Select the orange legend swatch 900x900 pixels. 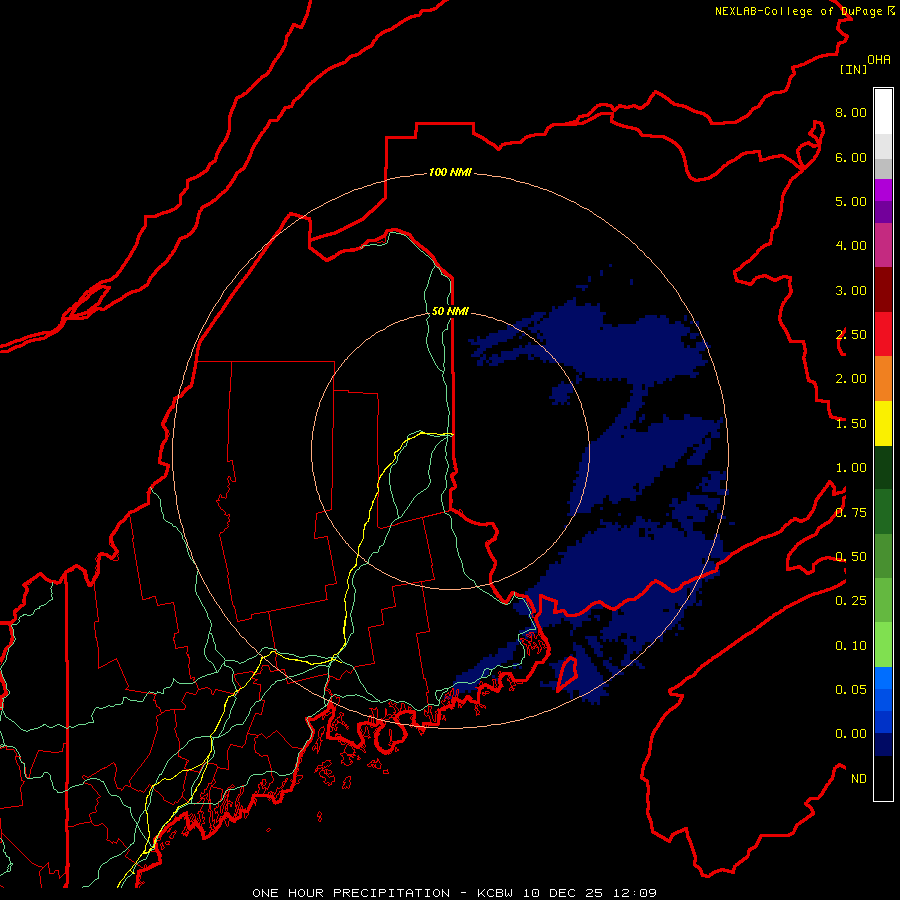[883, 379]
